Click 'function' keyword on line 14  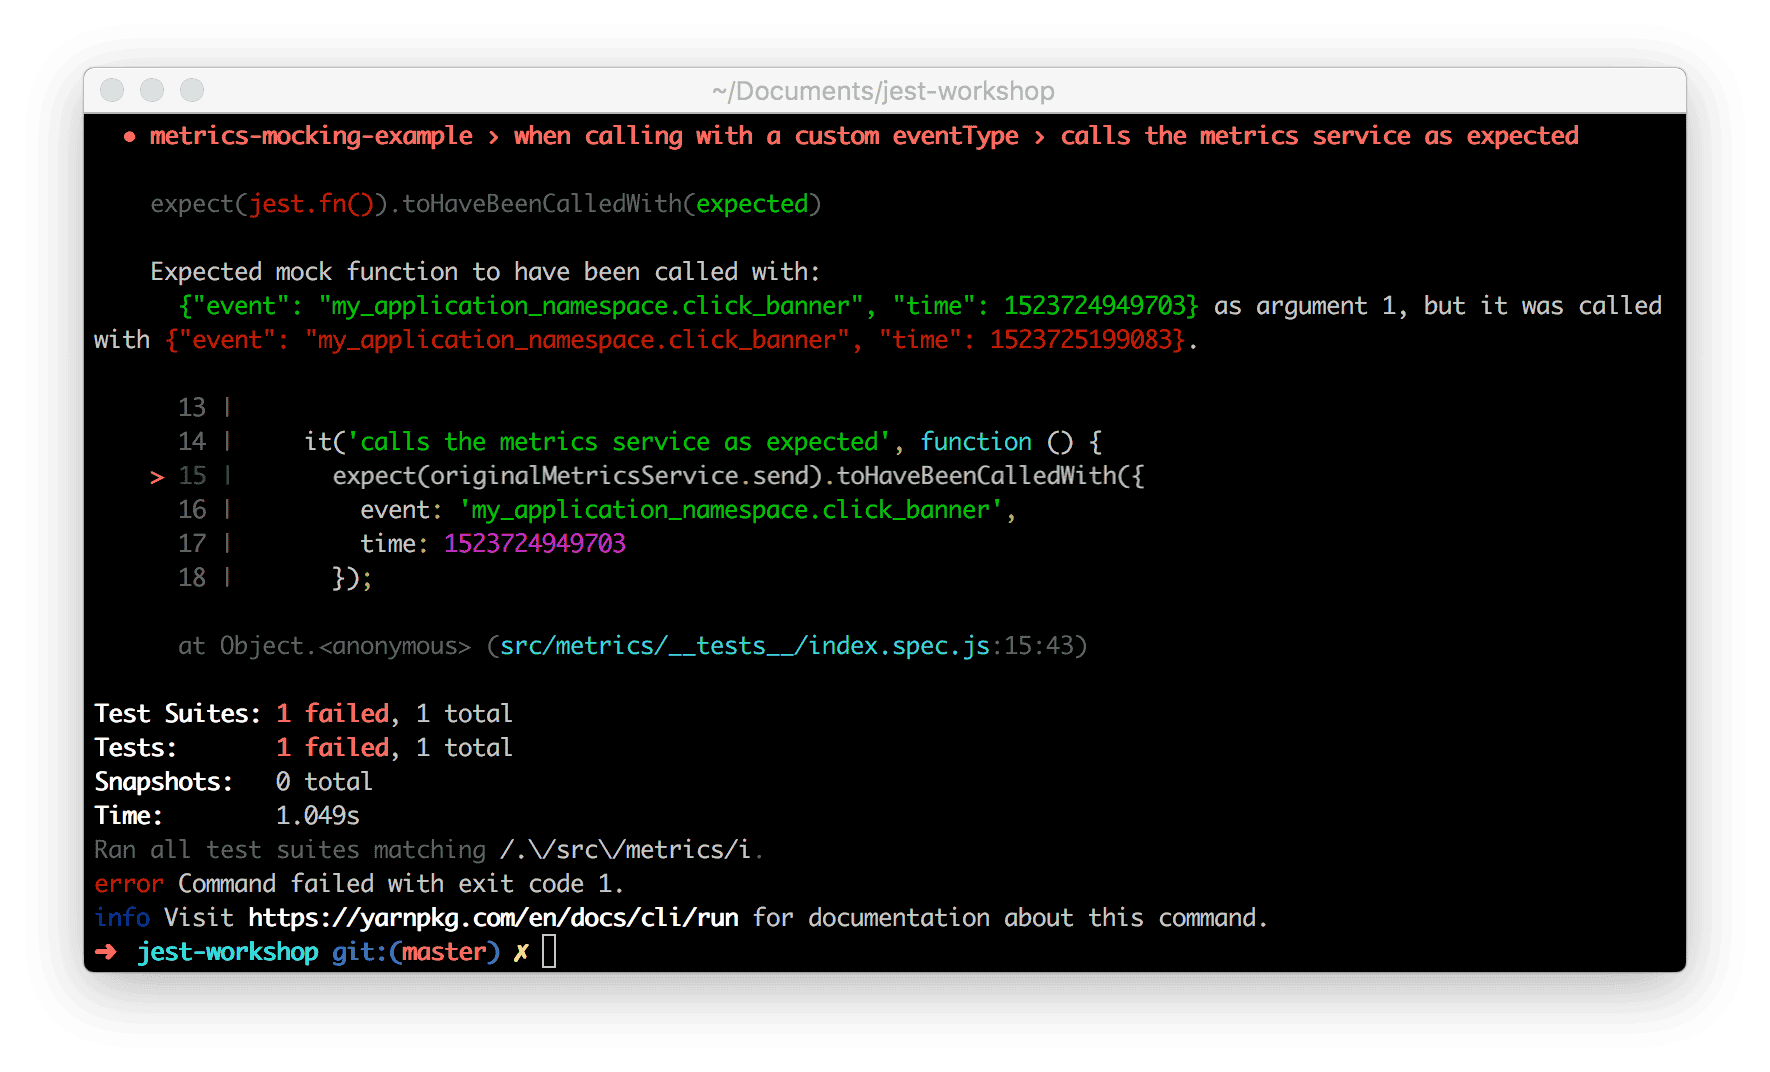pos(976,442)
